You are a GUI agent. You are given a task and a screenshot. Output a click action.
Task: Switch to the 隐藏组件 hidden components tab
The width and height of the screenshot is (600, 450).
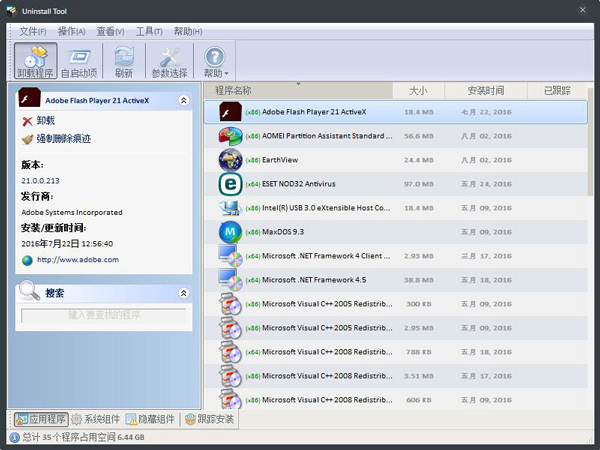150,419
